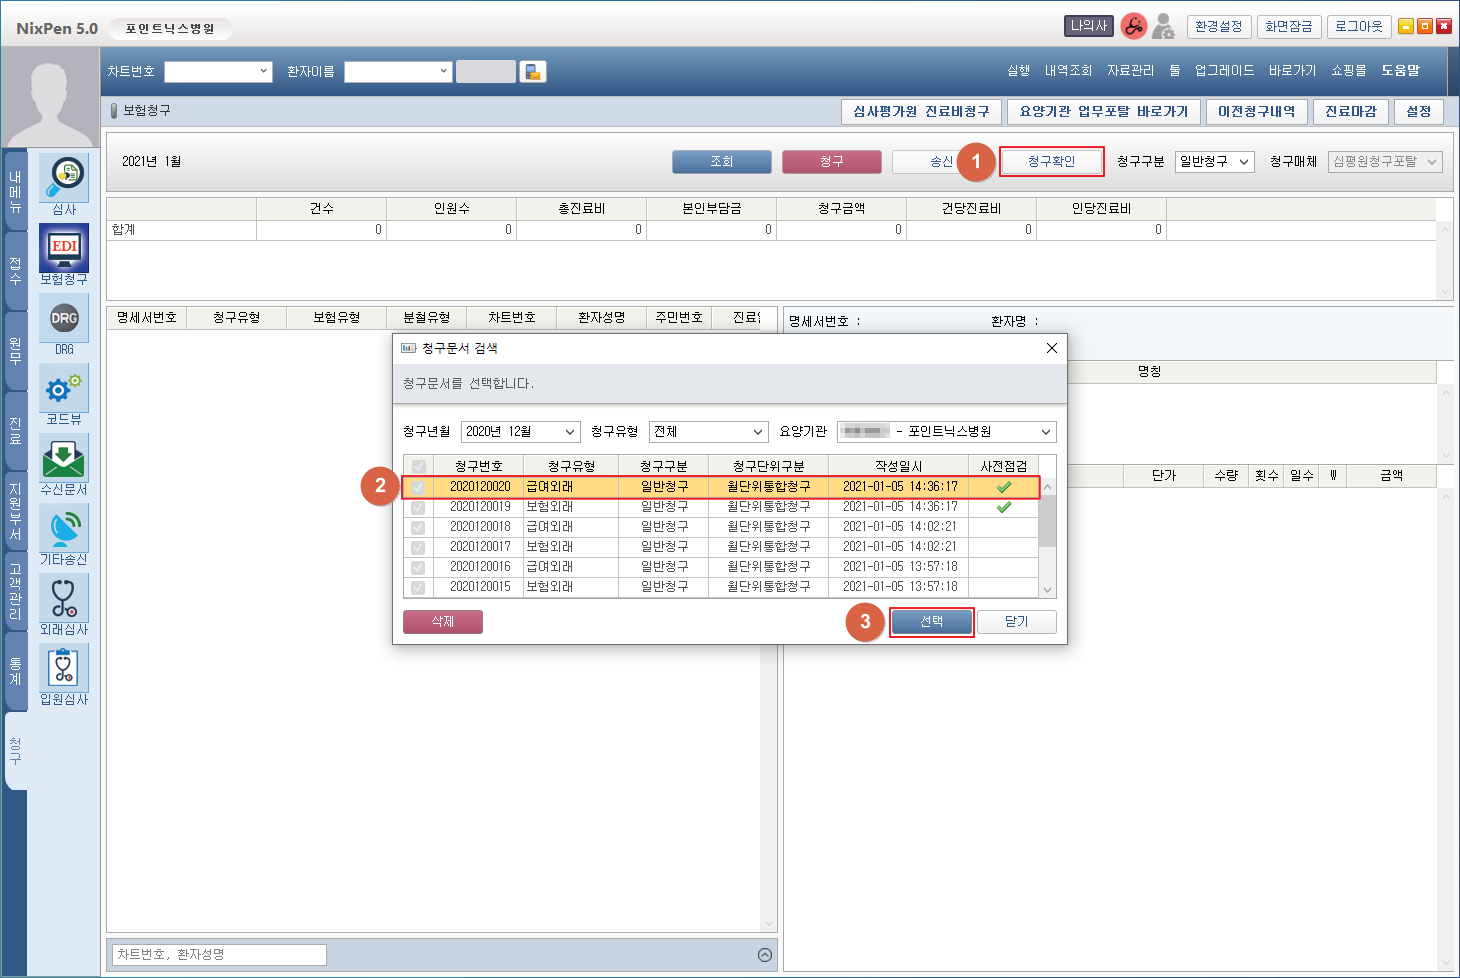Click the 차트번호, 환자성명 search field
Image resolution: width=1460 pixels, height=978 pixels.
[x=220, y=955]
